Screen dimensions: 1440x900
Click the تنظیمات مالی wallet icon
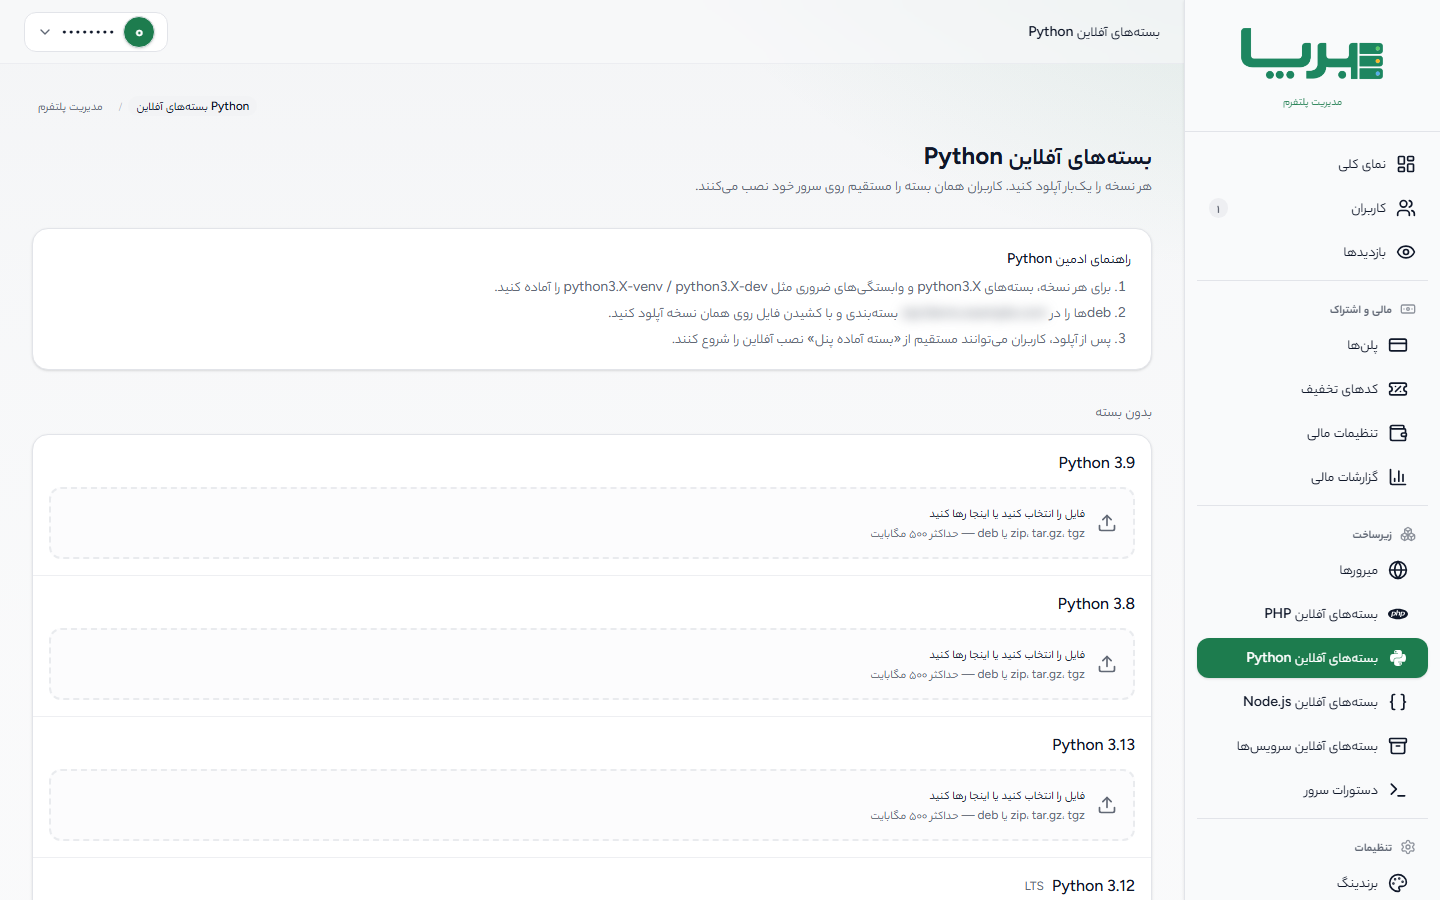pyautogui.click(x=1398, y=433)
